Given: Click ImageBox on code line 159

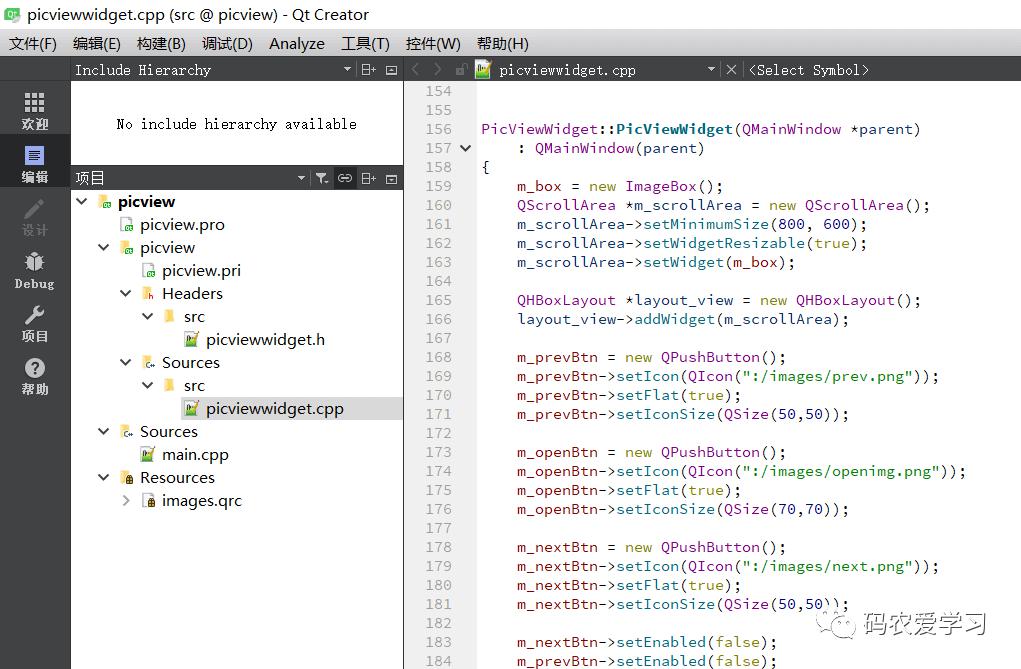Looking at the screenshot, I should click(661, 186).
